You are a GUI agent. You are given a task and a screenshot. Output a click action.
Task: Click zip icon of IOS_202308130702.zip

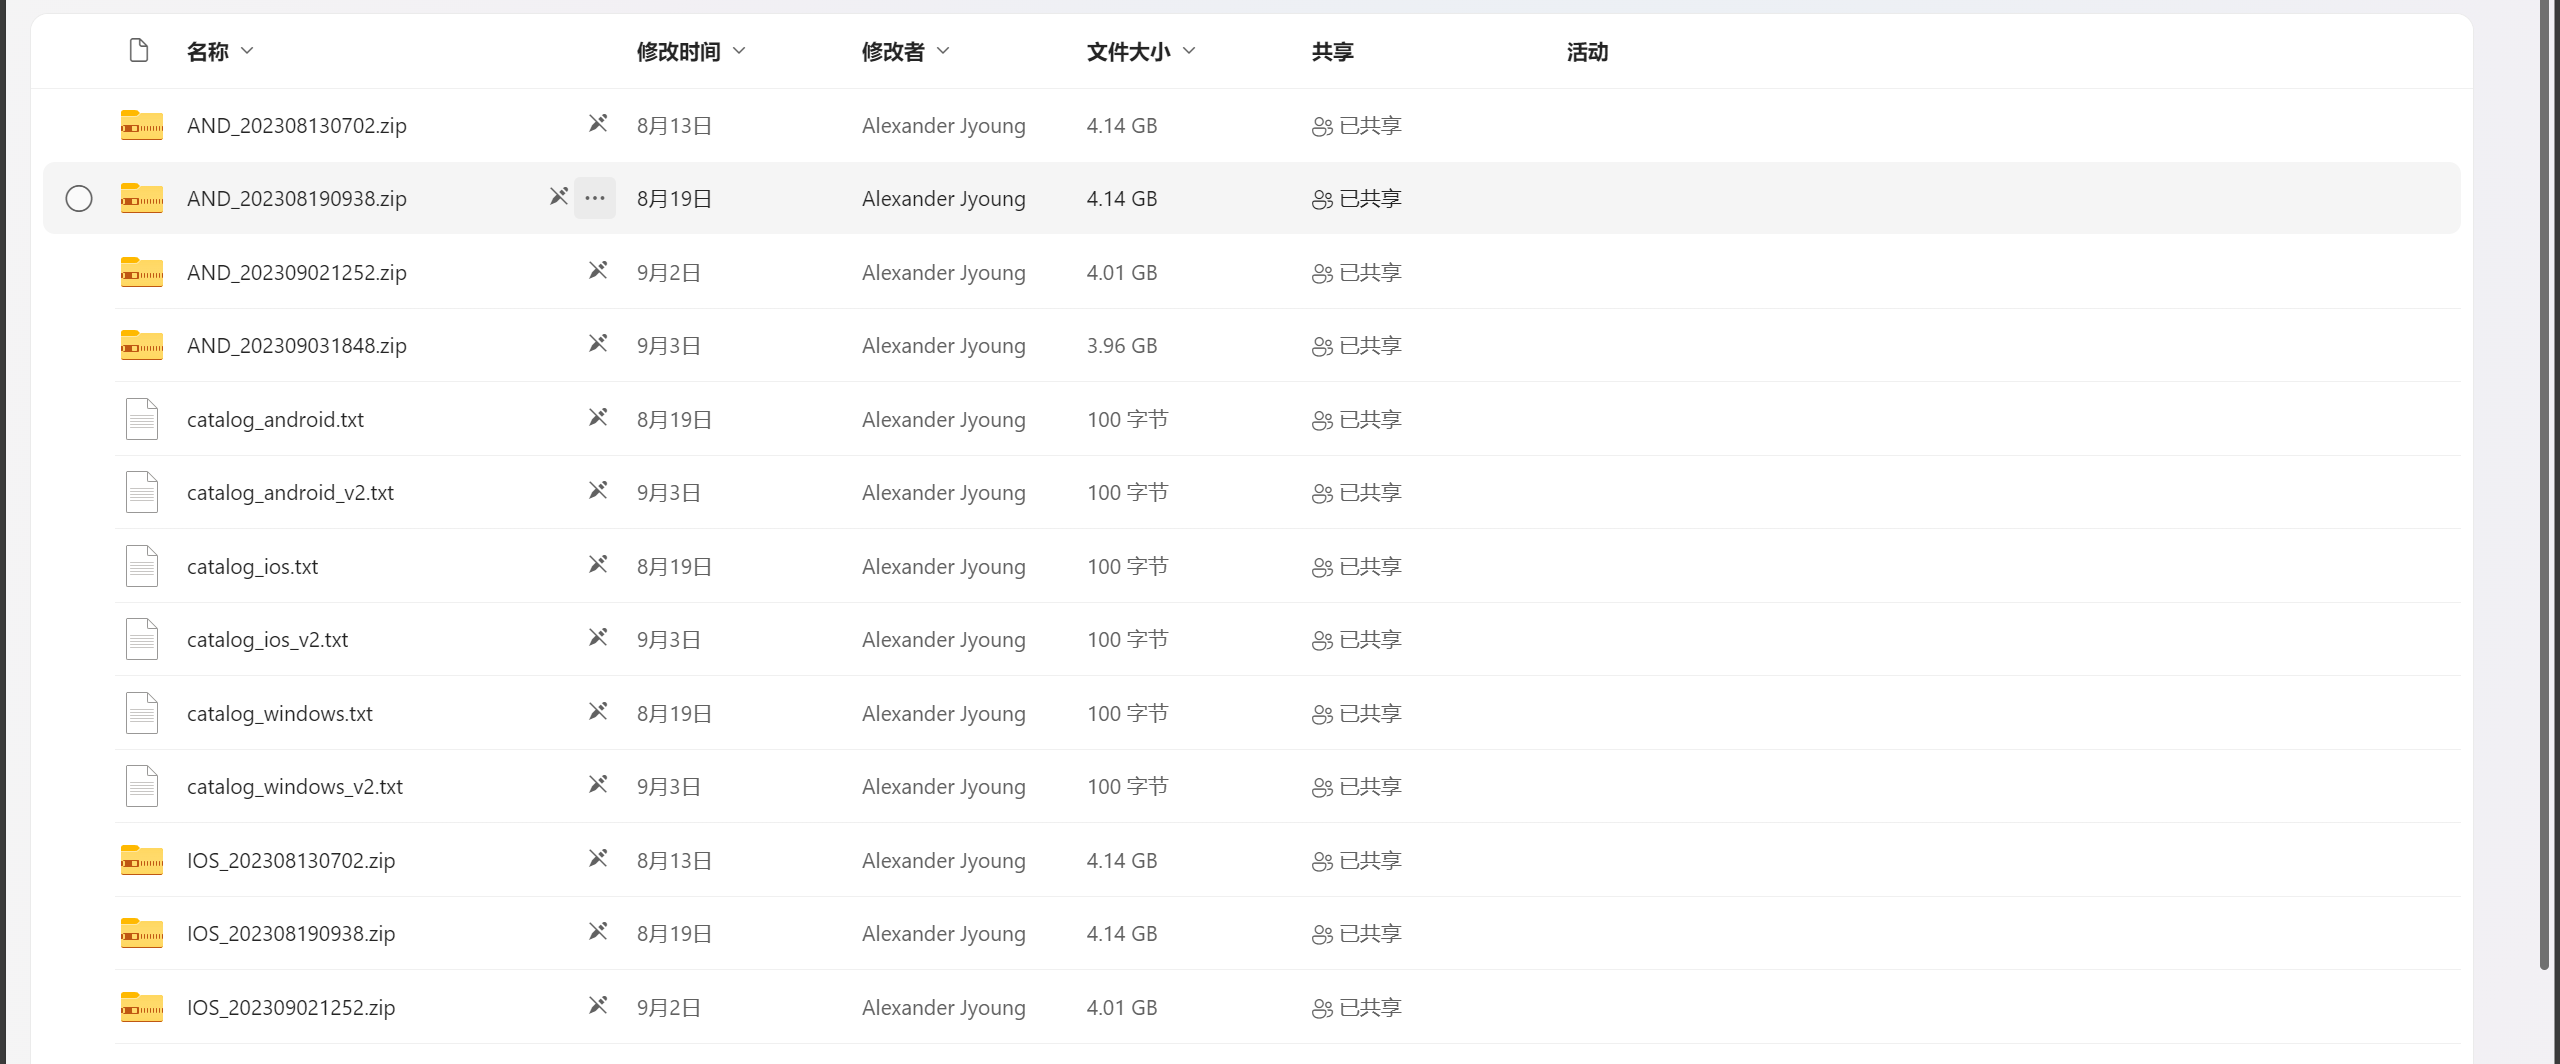tap(142, 860)
